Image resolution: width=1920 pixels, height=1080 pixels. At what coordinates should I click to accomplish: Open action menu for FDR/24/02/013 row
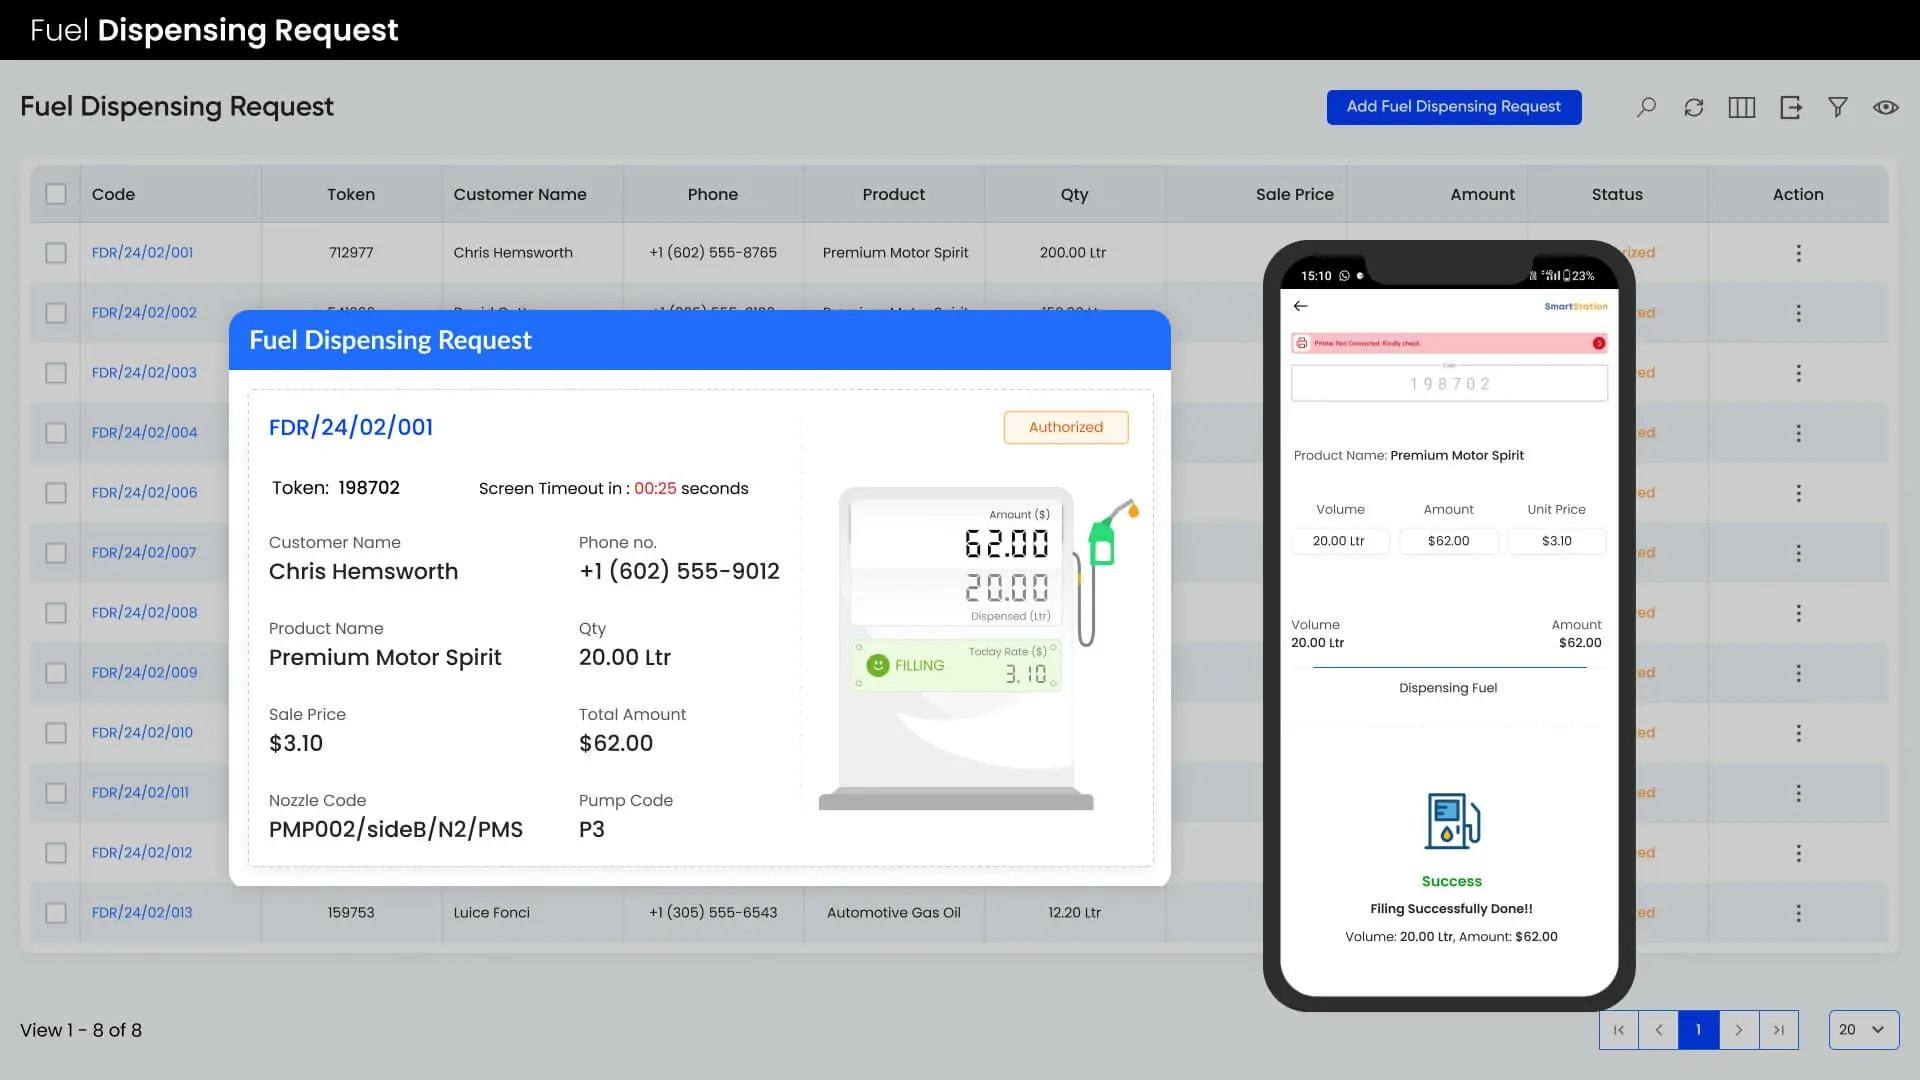coord(1798,913)
